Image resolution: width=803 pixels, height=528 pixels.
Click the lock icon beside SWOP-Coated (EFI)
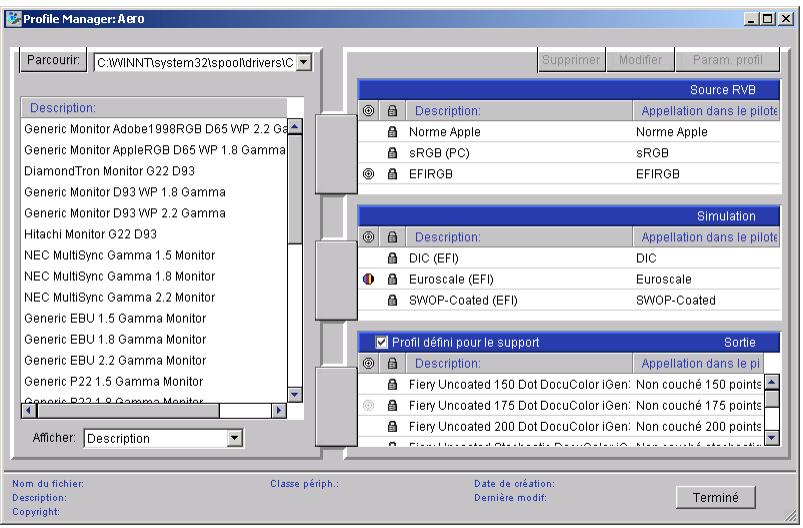[392, 300]
